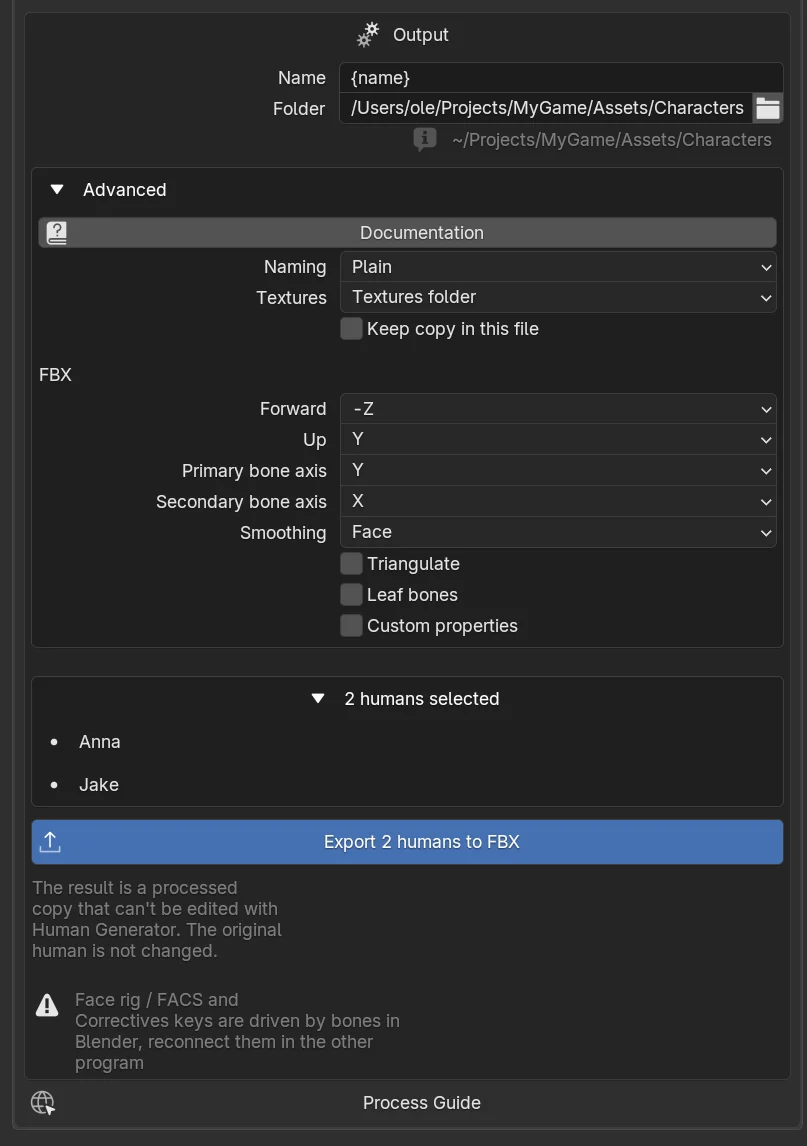Click the info icon beside the path hint

[x=425, y=139]
